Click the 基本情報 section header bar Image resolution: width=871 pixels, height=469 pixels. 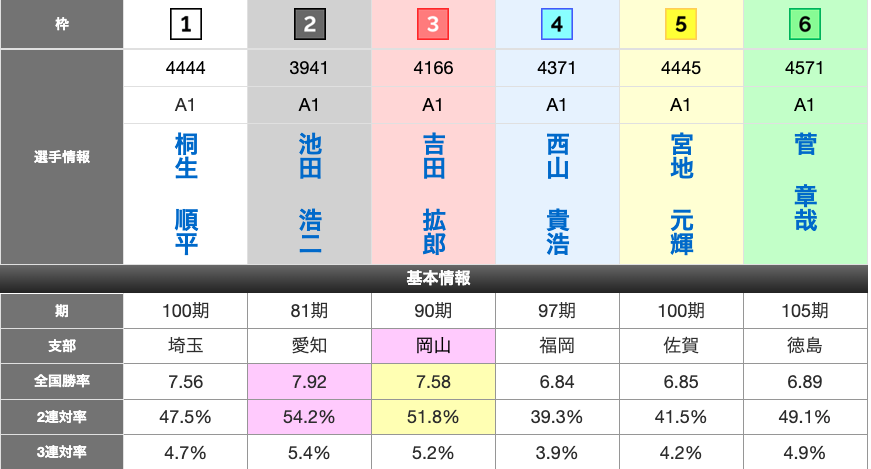435,278
